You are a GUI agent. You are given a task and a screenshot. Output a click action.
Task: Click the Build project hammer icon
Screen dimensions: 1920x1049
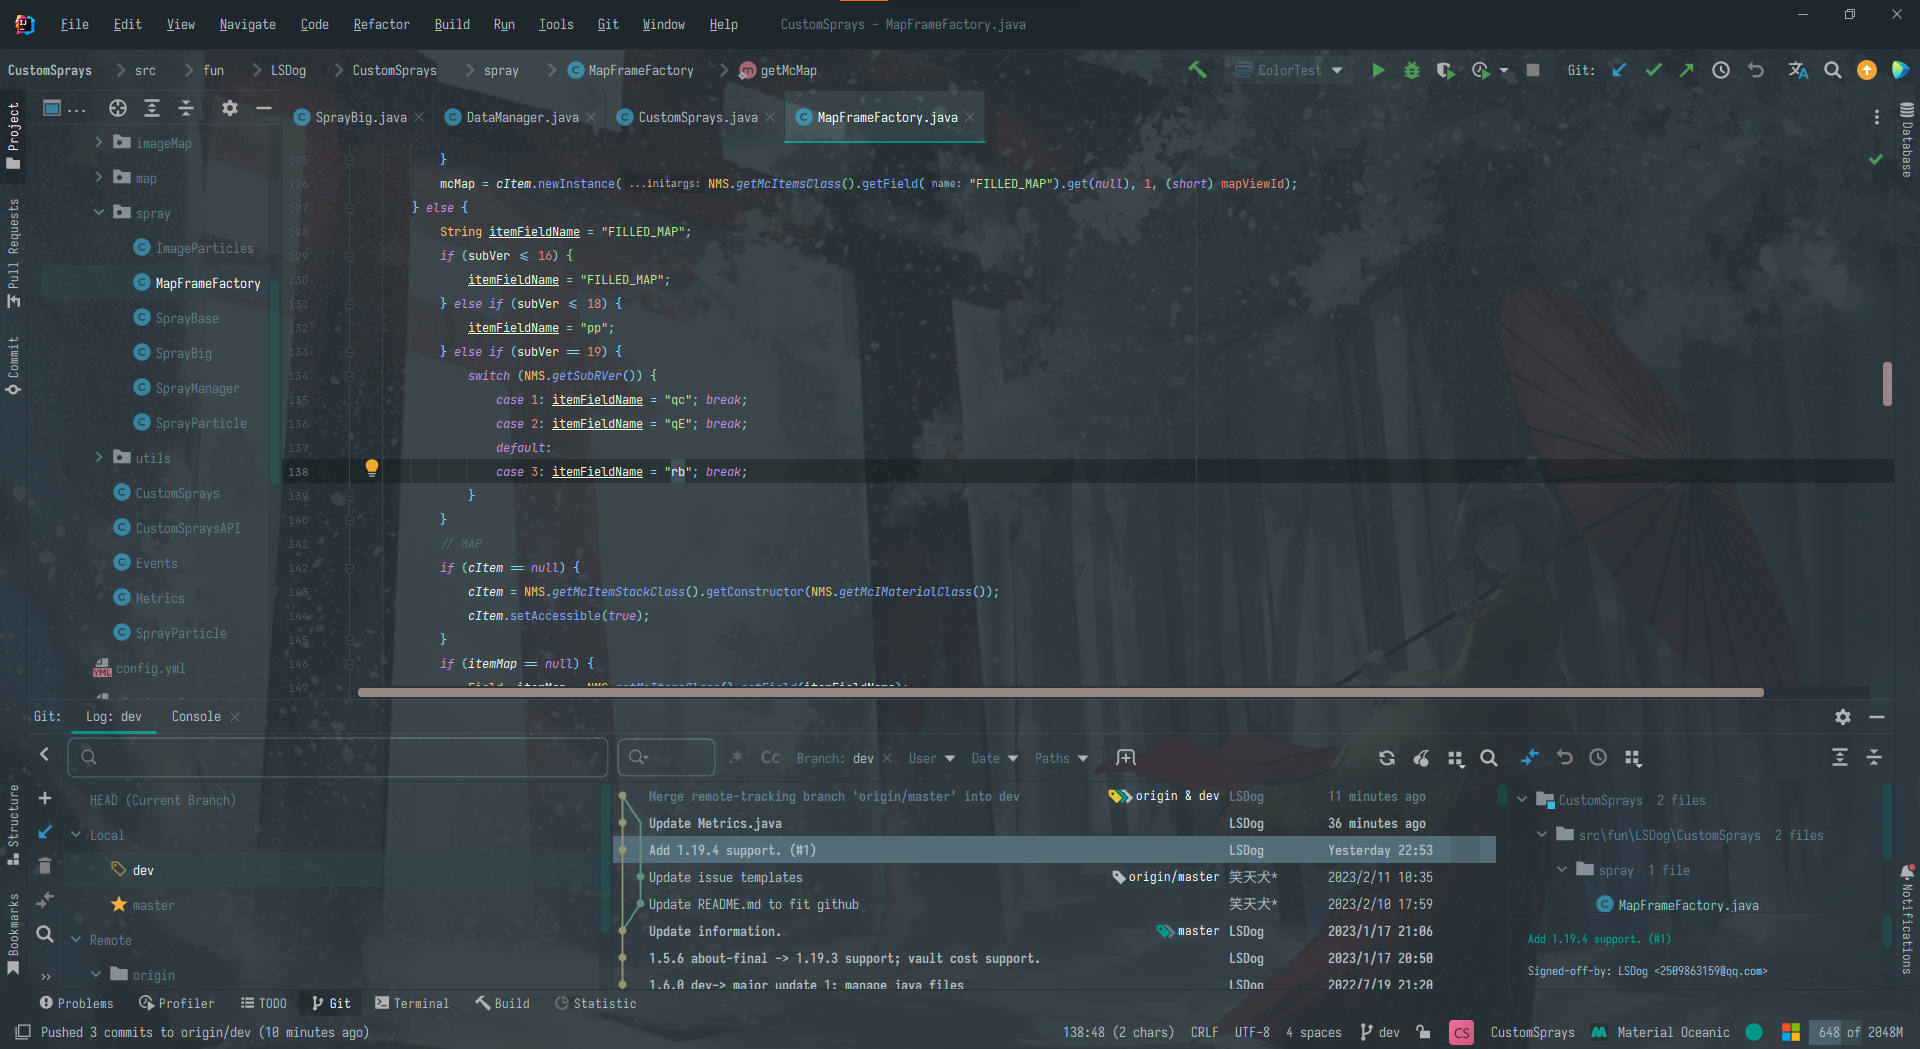[1197, 70]
